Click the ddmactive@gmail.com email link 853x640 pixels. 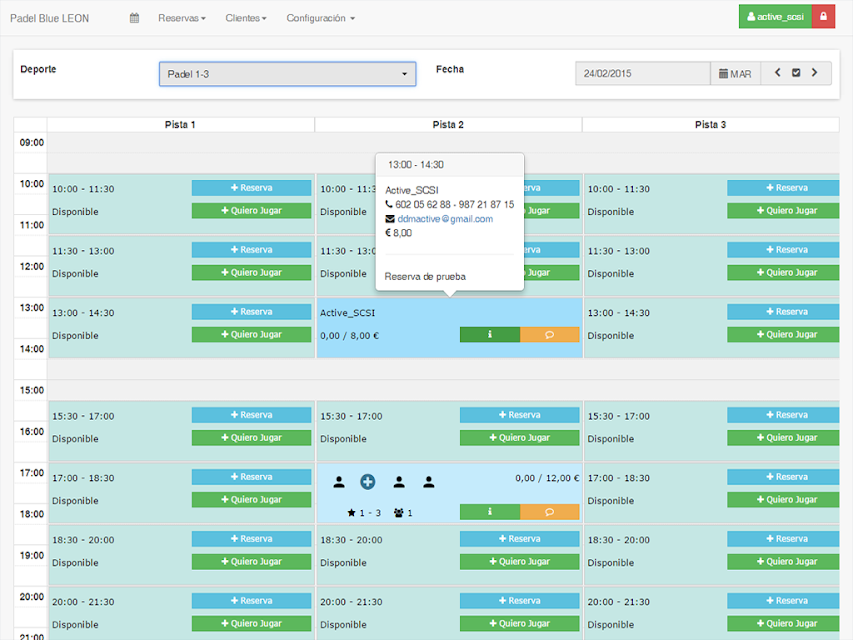[445, 219]
